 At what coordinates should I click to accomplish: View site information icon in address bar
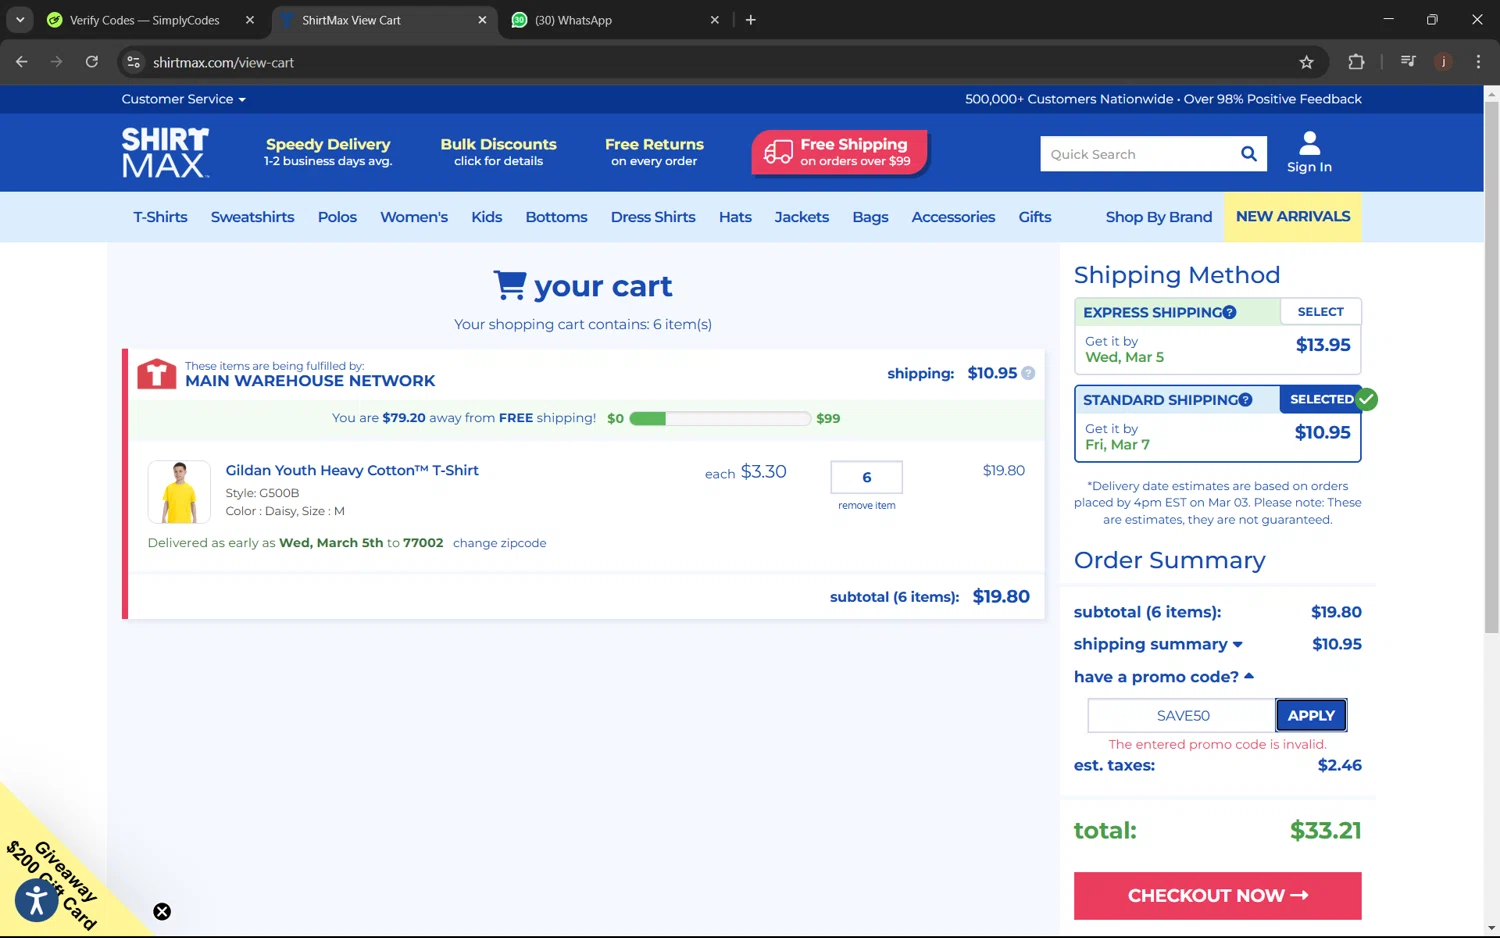tap(133, 62)
